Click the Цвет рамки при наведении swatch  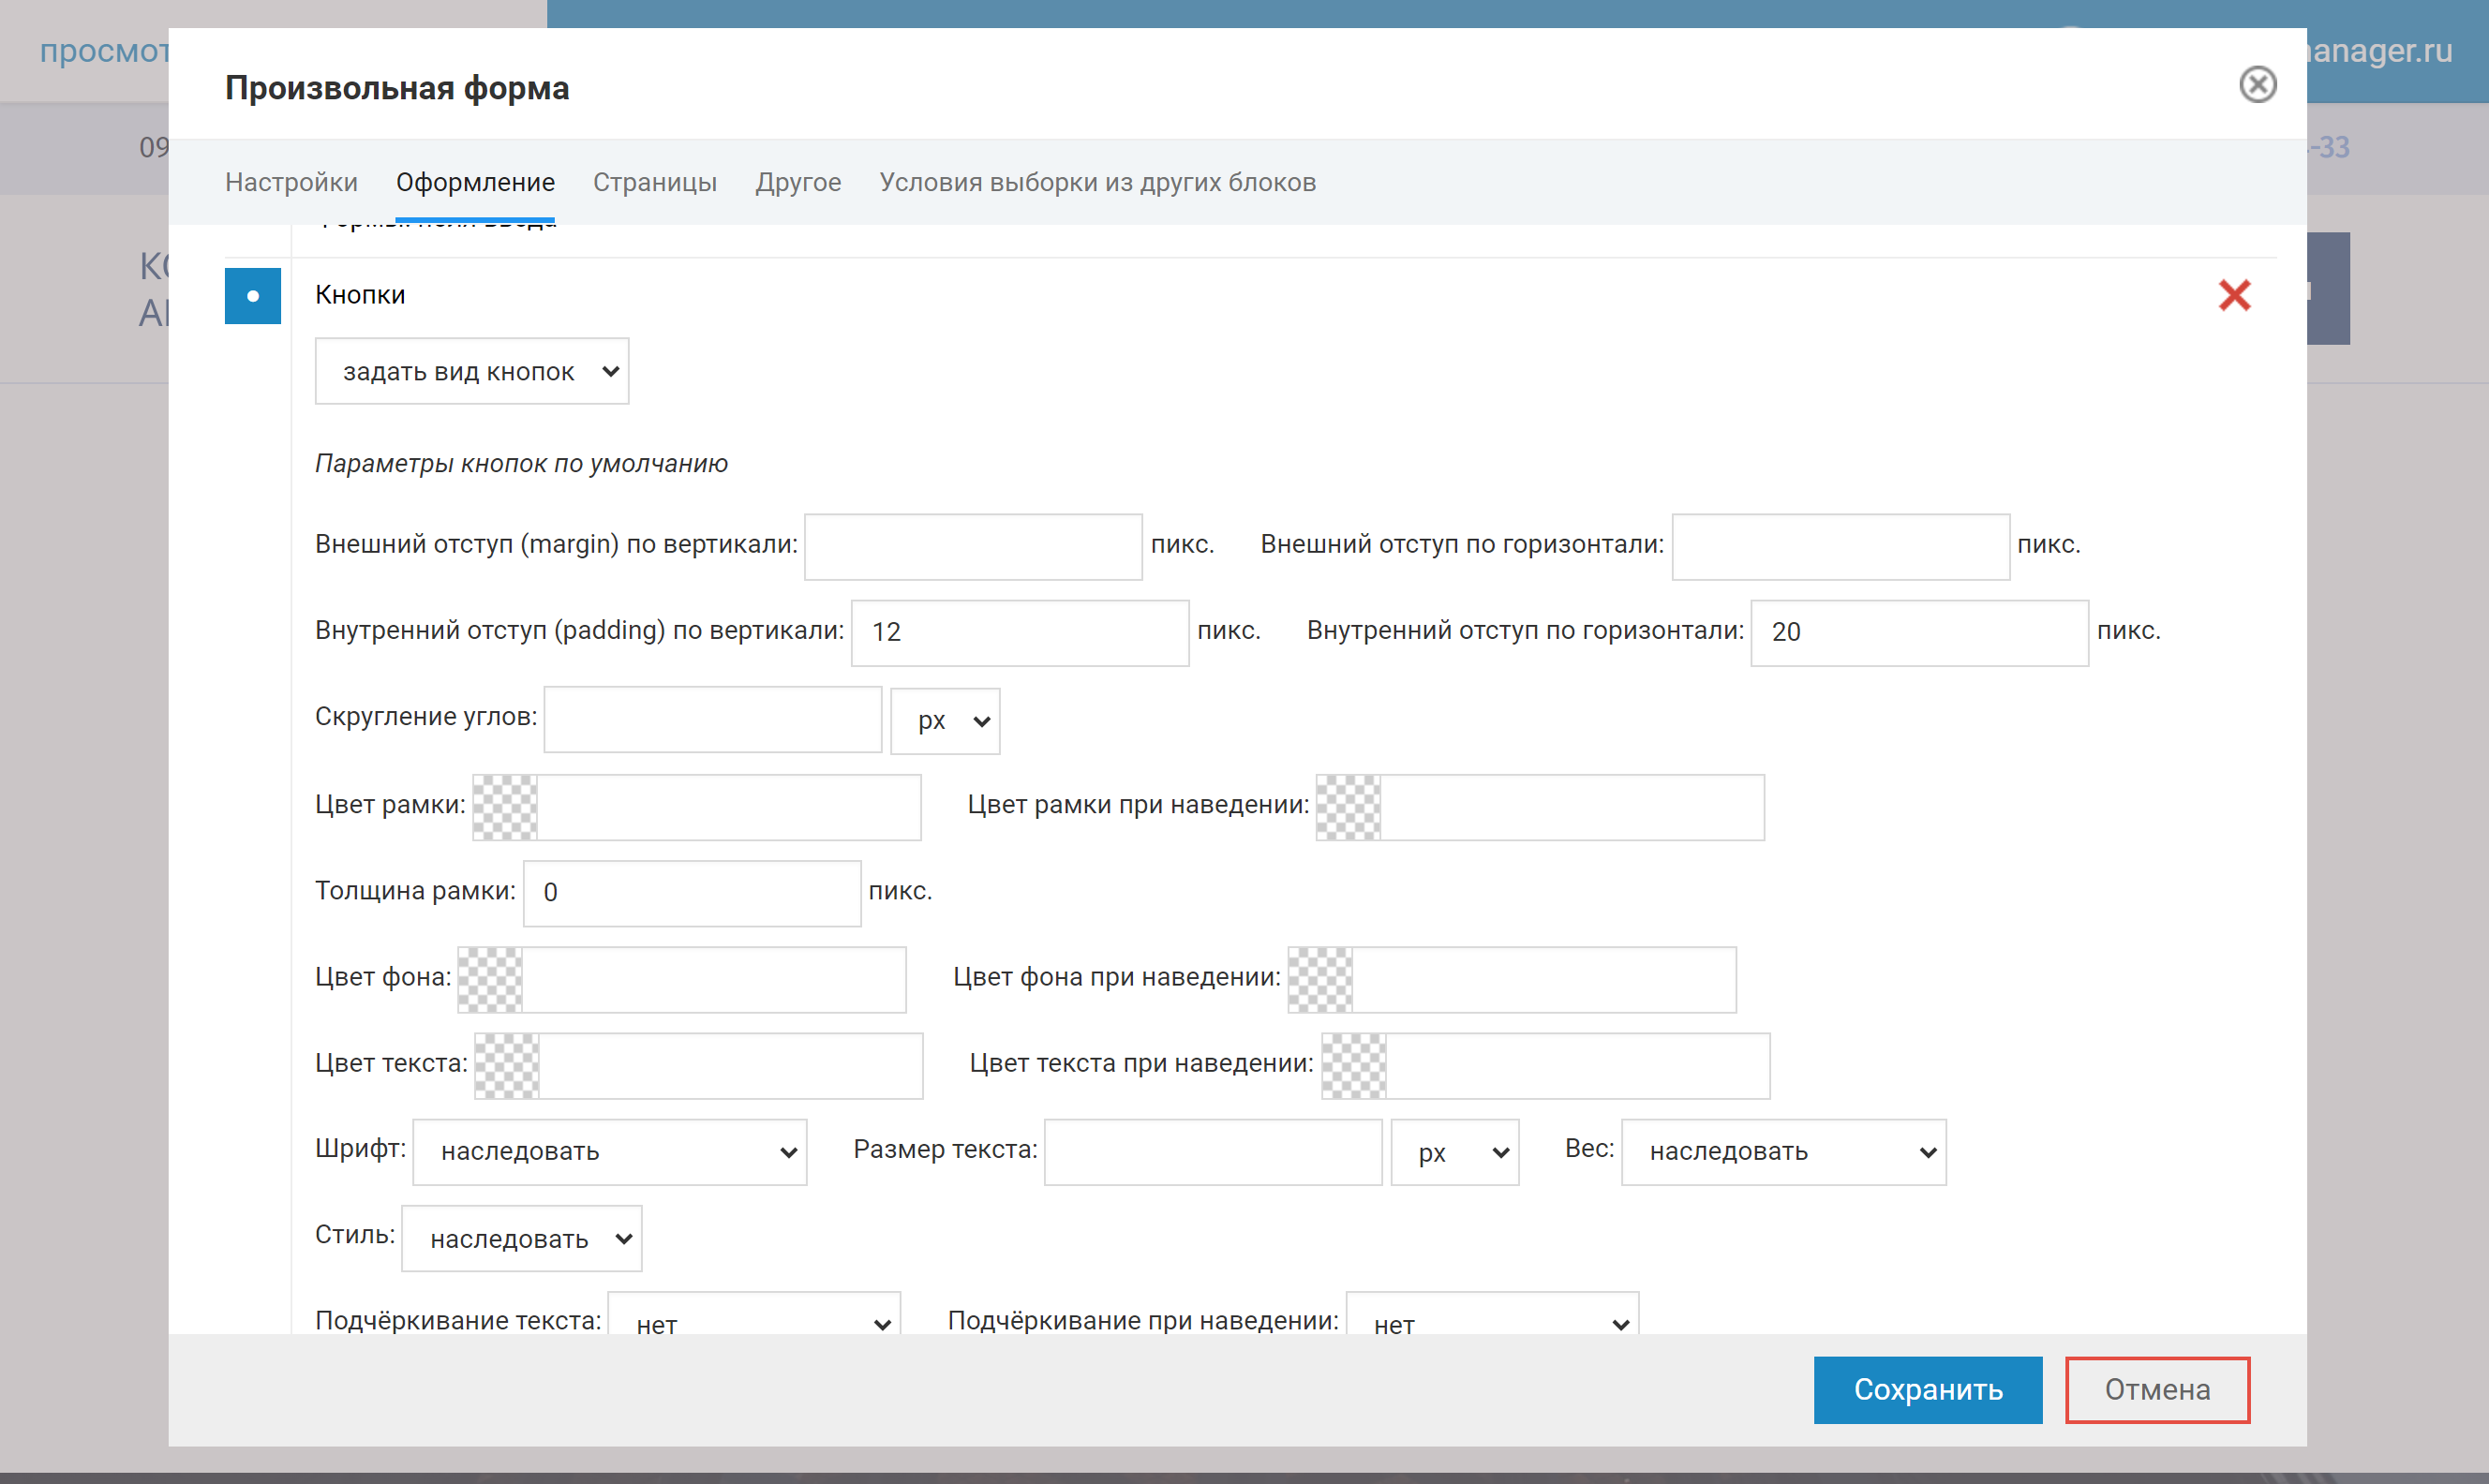click(1348, 807)
